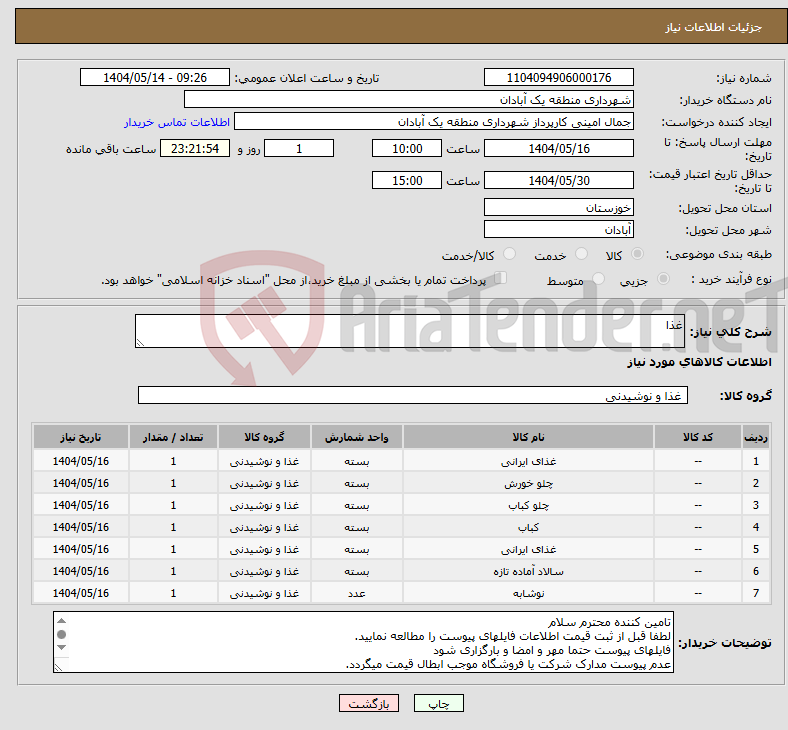The width and height of the screenshot is (788, 730).
Task: Click the گروه کالا field غذا و نوشیدنی
Action: pyautogui.click(x=413, y=395)
